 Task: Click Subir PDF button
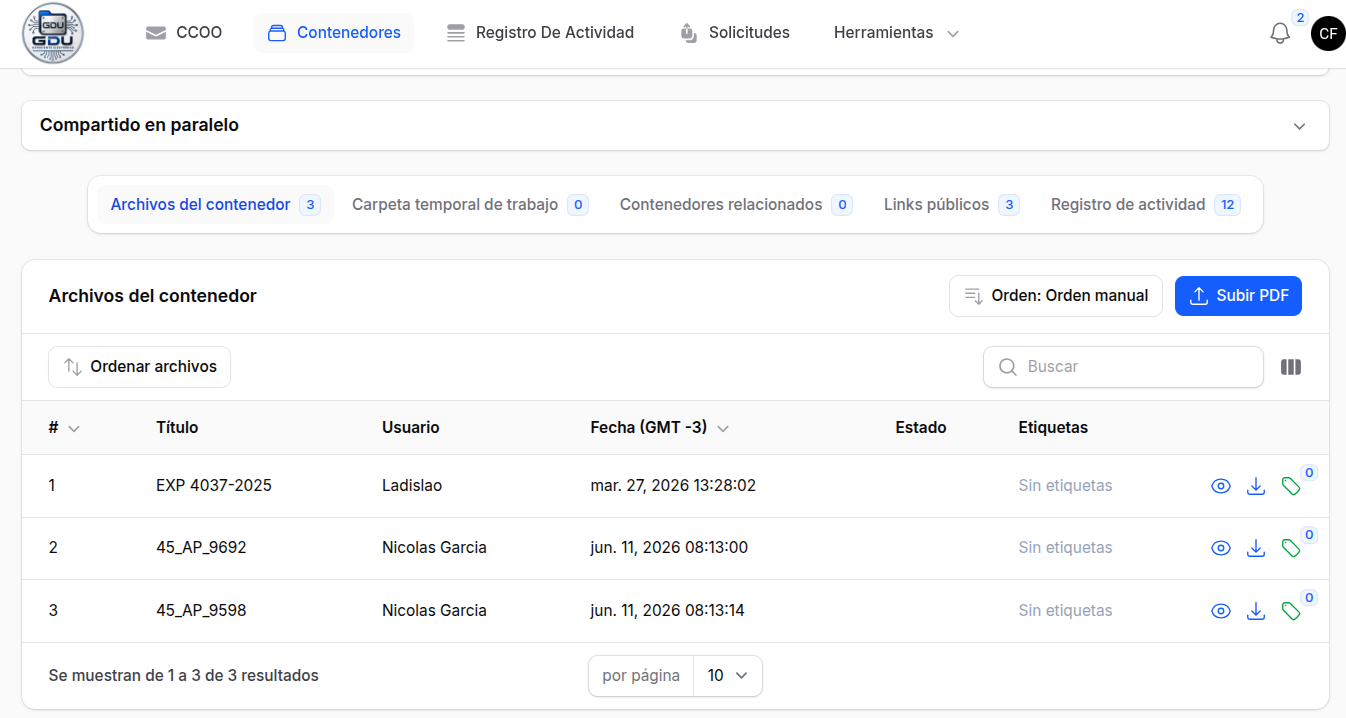click(1238, 296)
